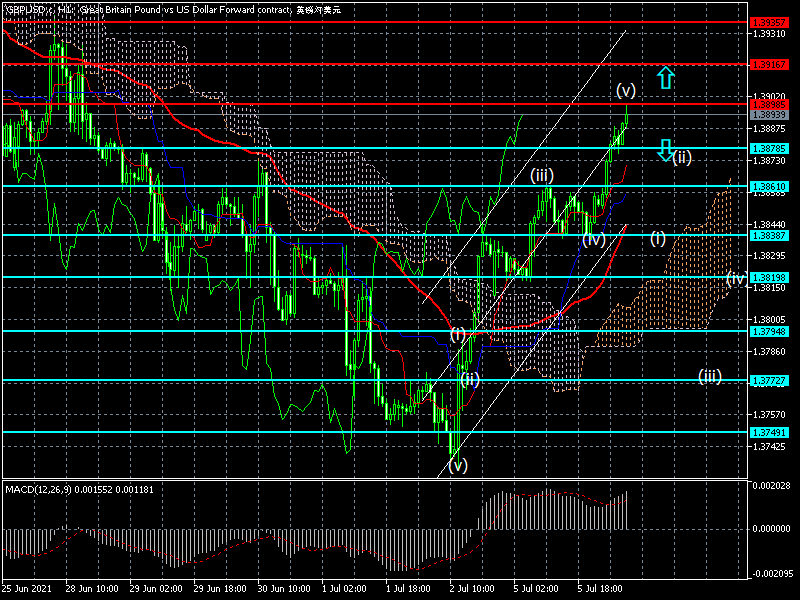This screenshot has width=800, height=600.
Task: Click the cyan down arrow marker
Action: [x=666, y=150]
